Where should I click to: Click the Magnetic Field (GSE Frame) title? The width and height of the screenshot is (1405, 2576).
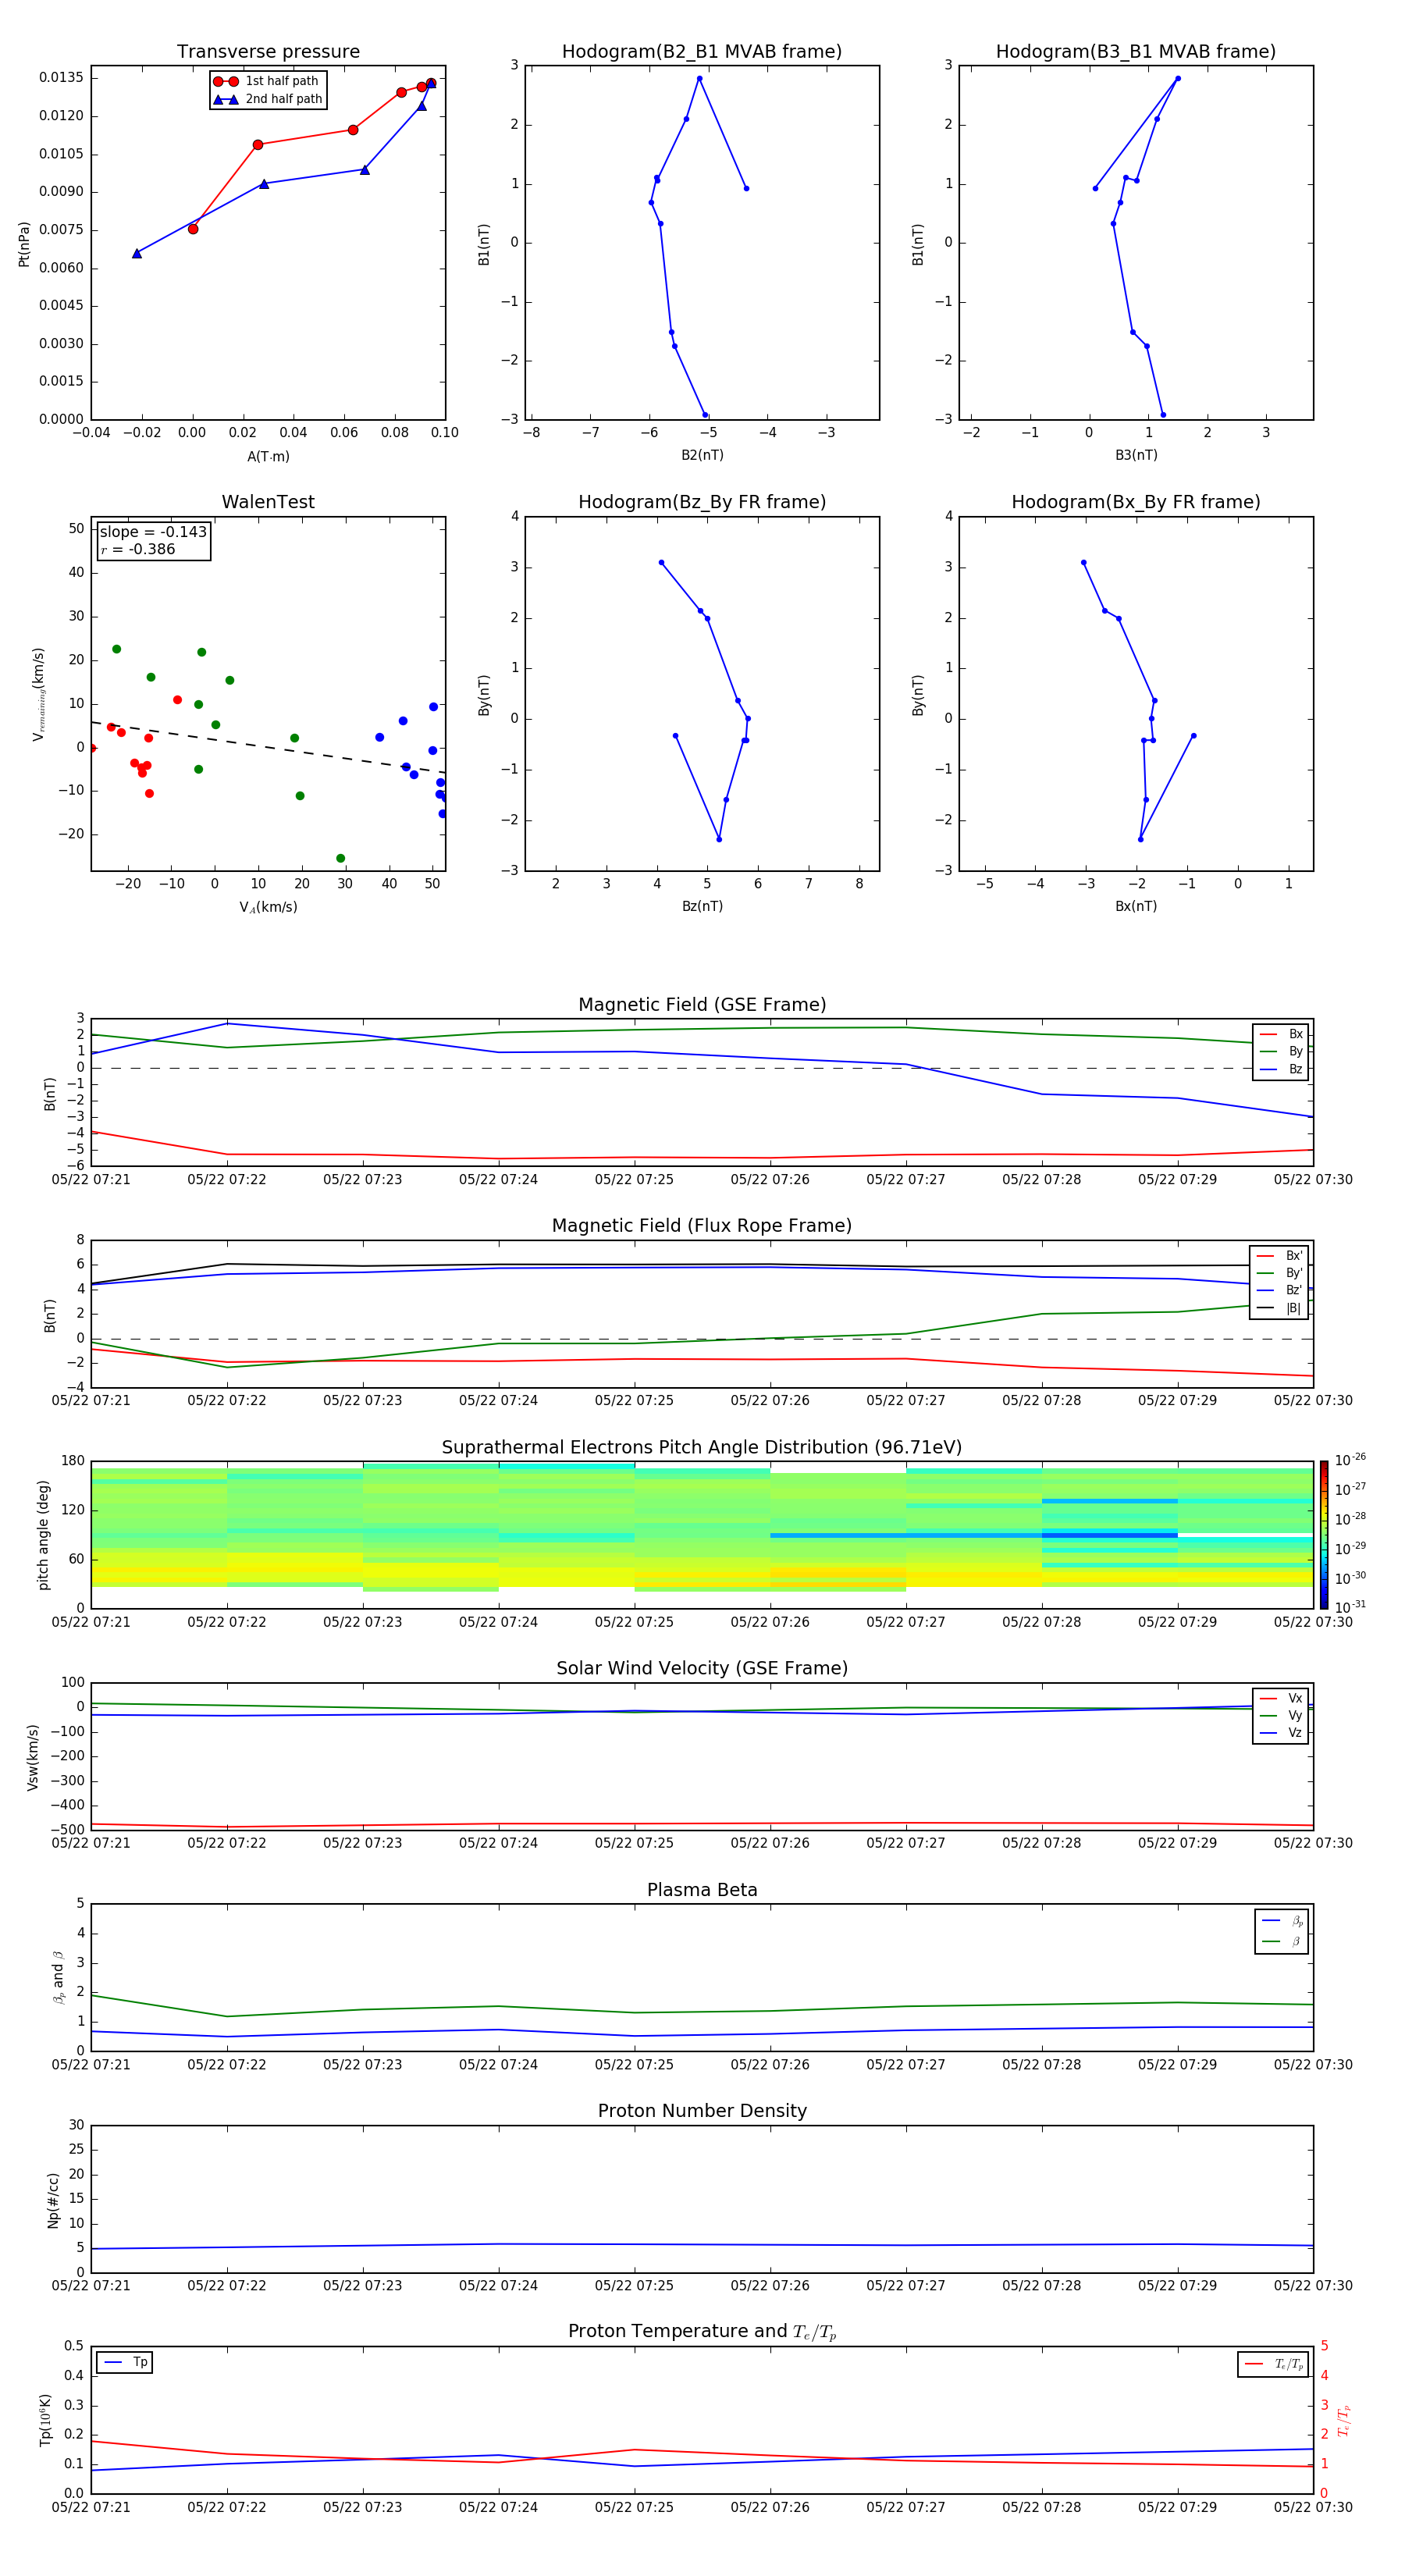702,1005
